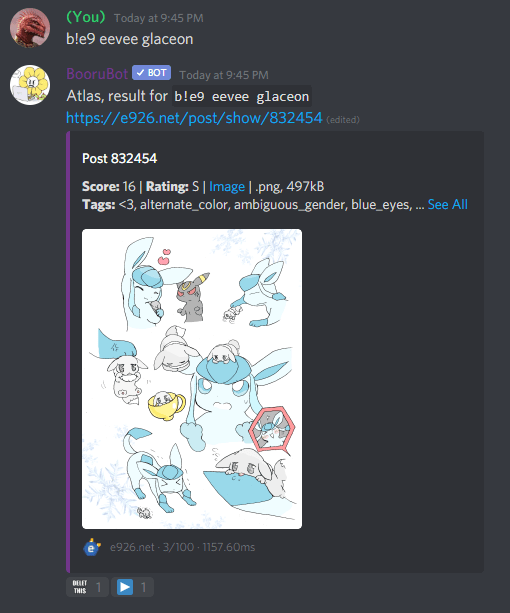Screen dimensions: 510x613
Task: Open the Glaceon artwork thumbnail
Action: coord(192,379)
